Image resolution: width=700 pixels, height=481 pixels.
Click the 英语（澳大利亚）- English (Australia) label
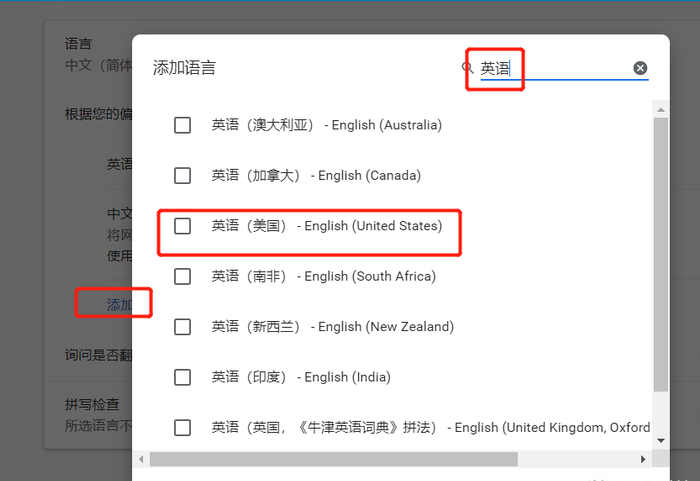[327, 125]
